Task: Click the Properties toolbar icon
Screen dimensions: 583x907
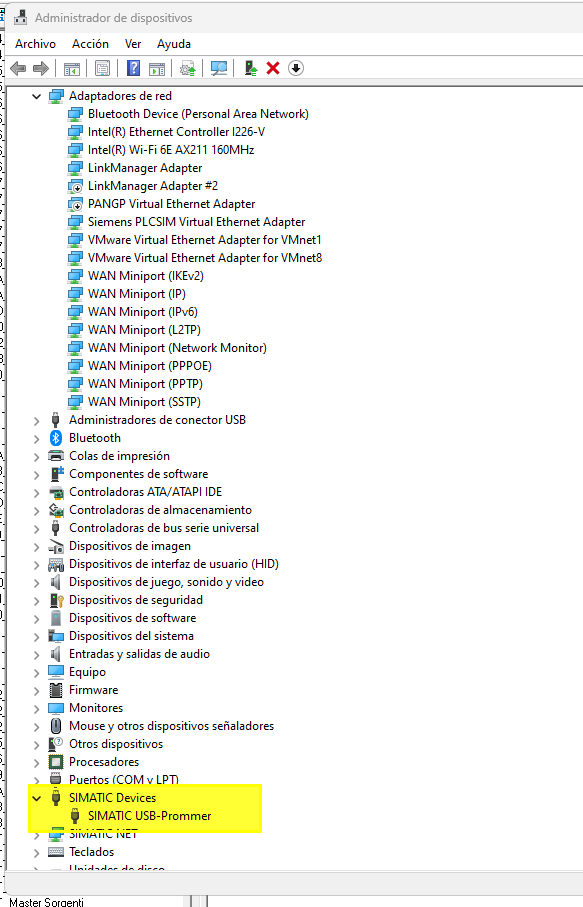Action: pyautogui.click(x=102, y=68)
